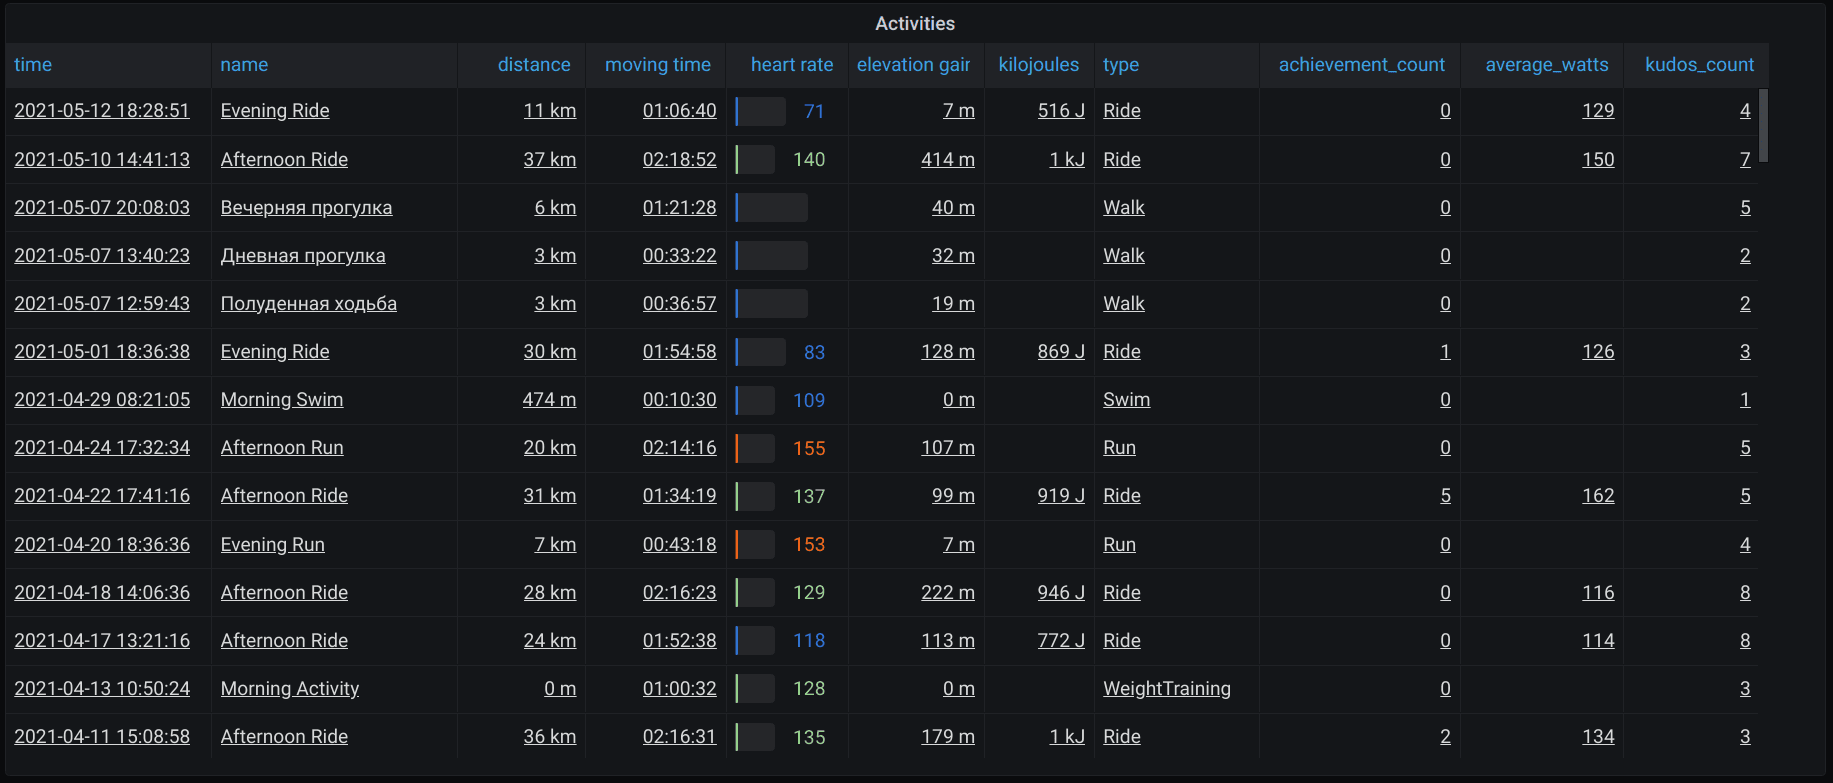Sort table by time column header
Image resolution: width=1833 pixels, height=783 pixels.
coord(33,65)
